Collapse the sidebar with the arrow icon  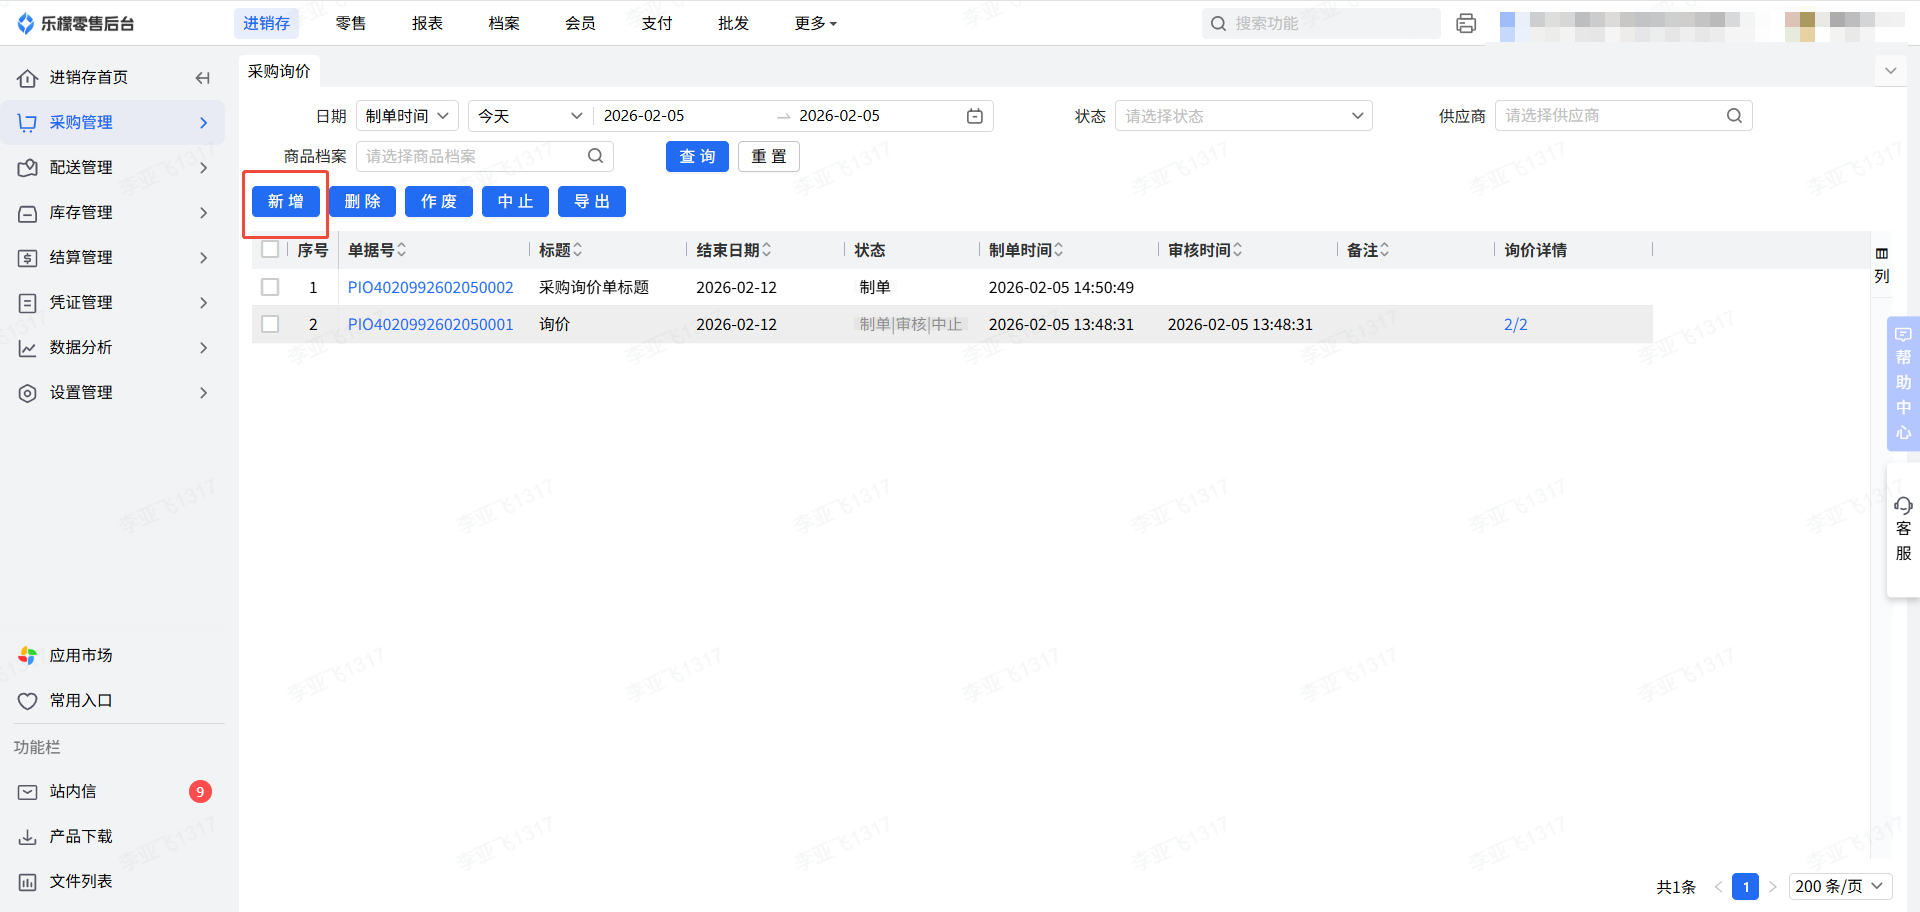203,78
